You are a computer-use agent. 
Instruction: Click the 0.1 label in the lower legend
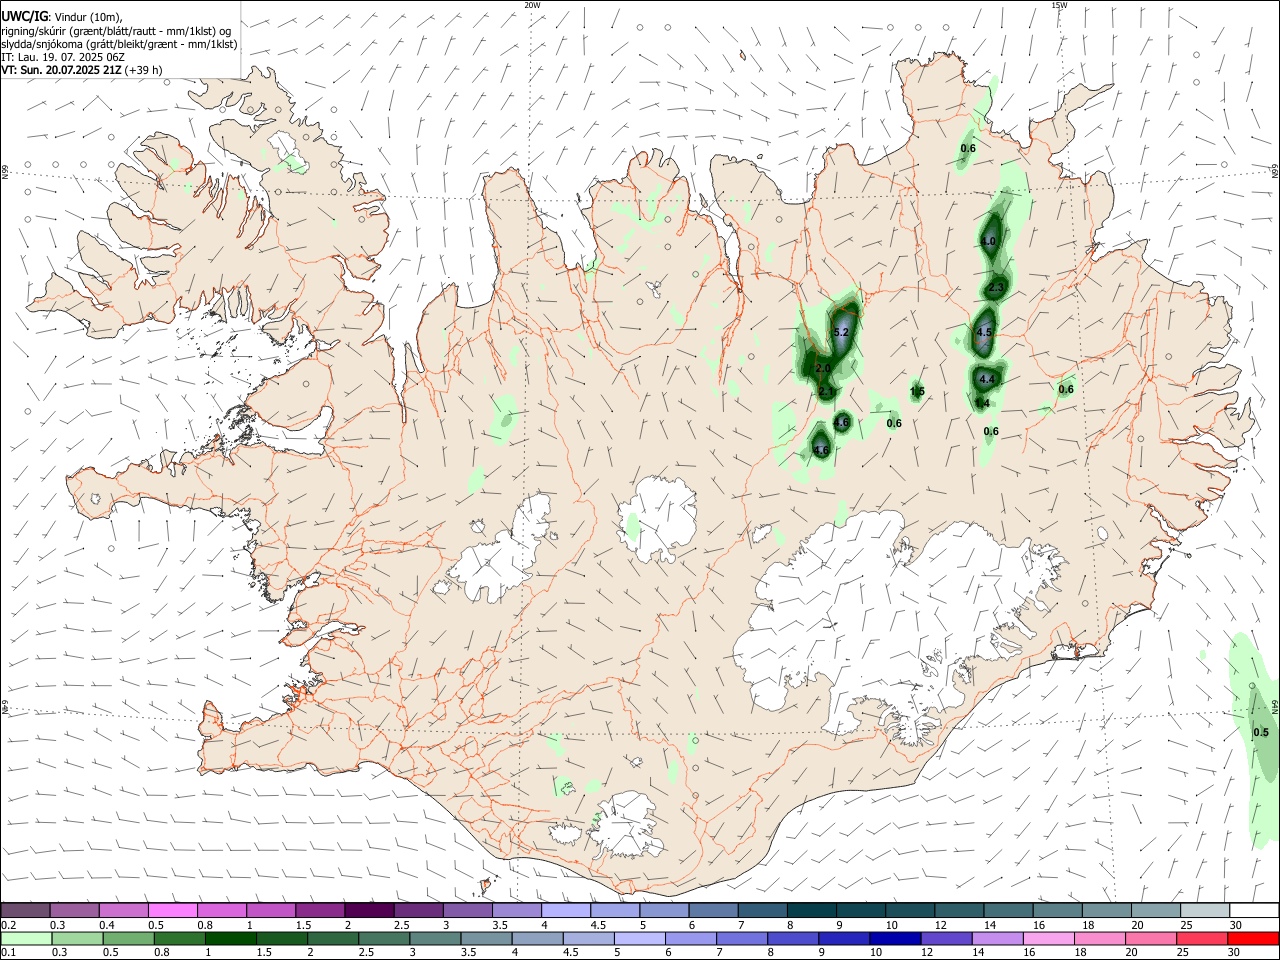coord(8,953)
